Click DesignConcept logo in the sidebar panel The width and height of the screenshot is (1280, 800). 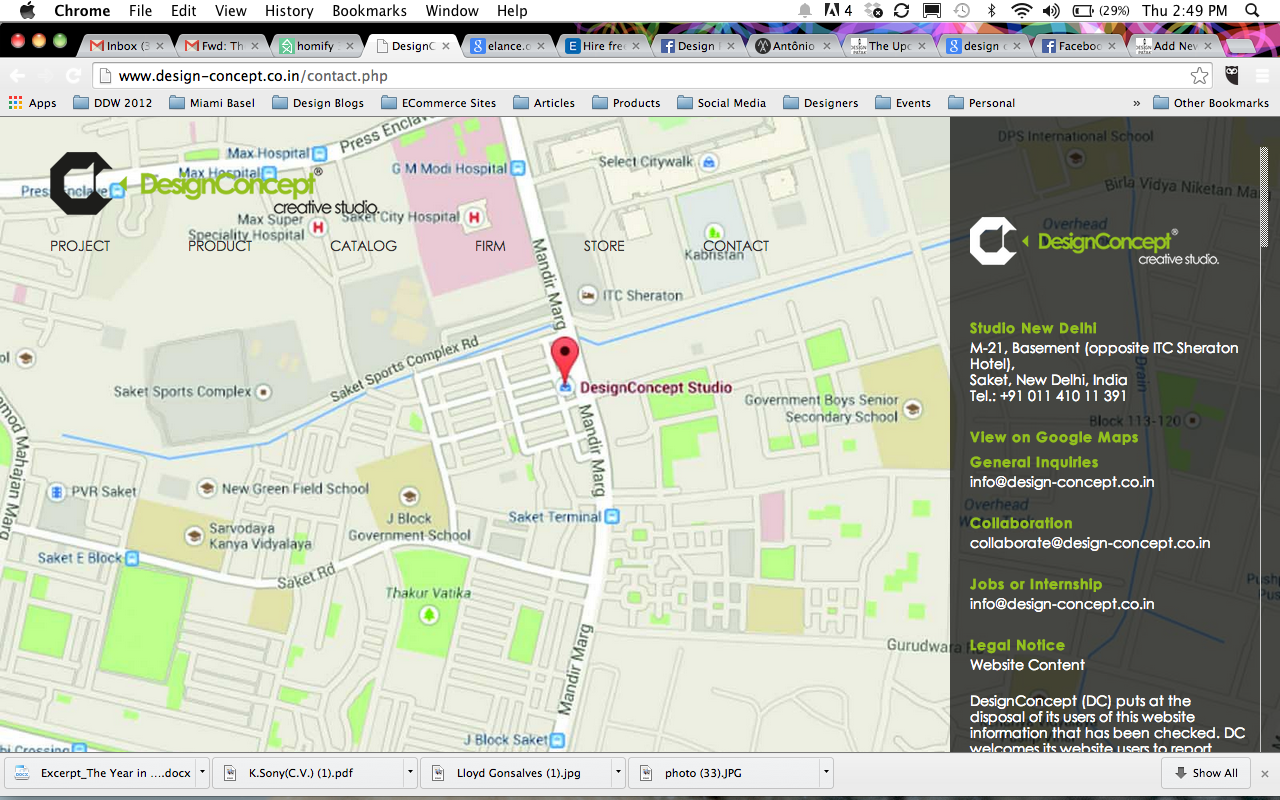[x=1094, y=241]
